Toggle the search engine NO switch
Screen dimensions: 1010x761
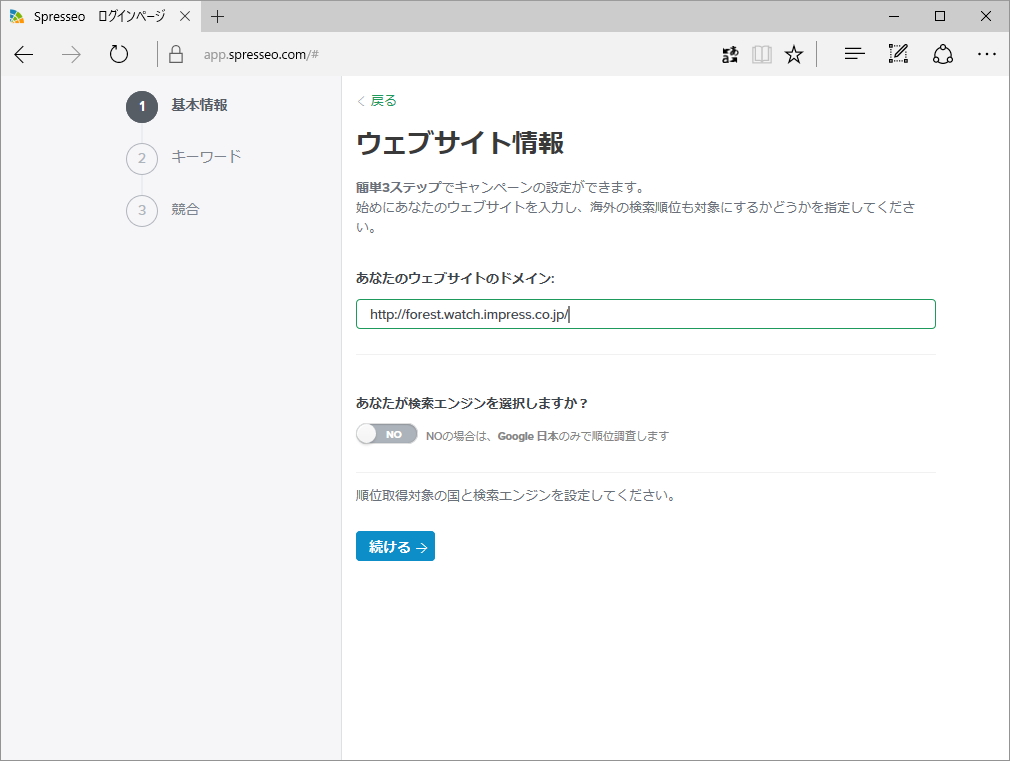[x=386, y=434]
